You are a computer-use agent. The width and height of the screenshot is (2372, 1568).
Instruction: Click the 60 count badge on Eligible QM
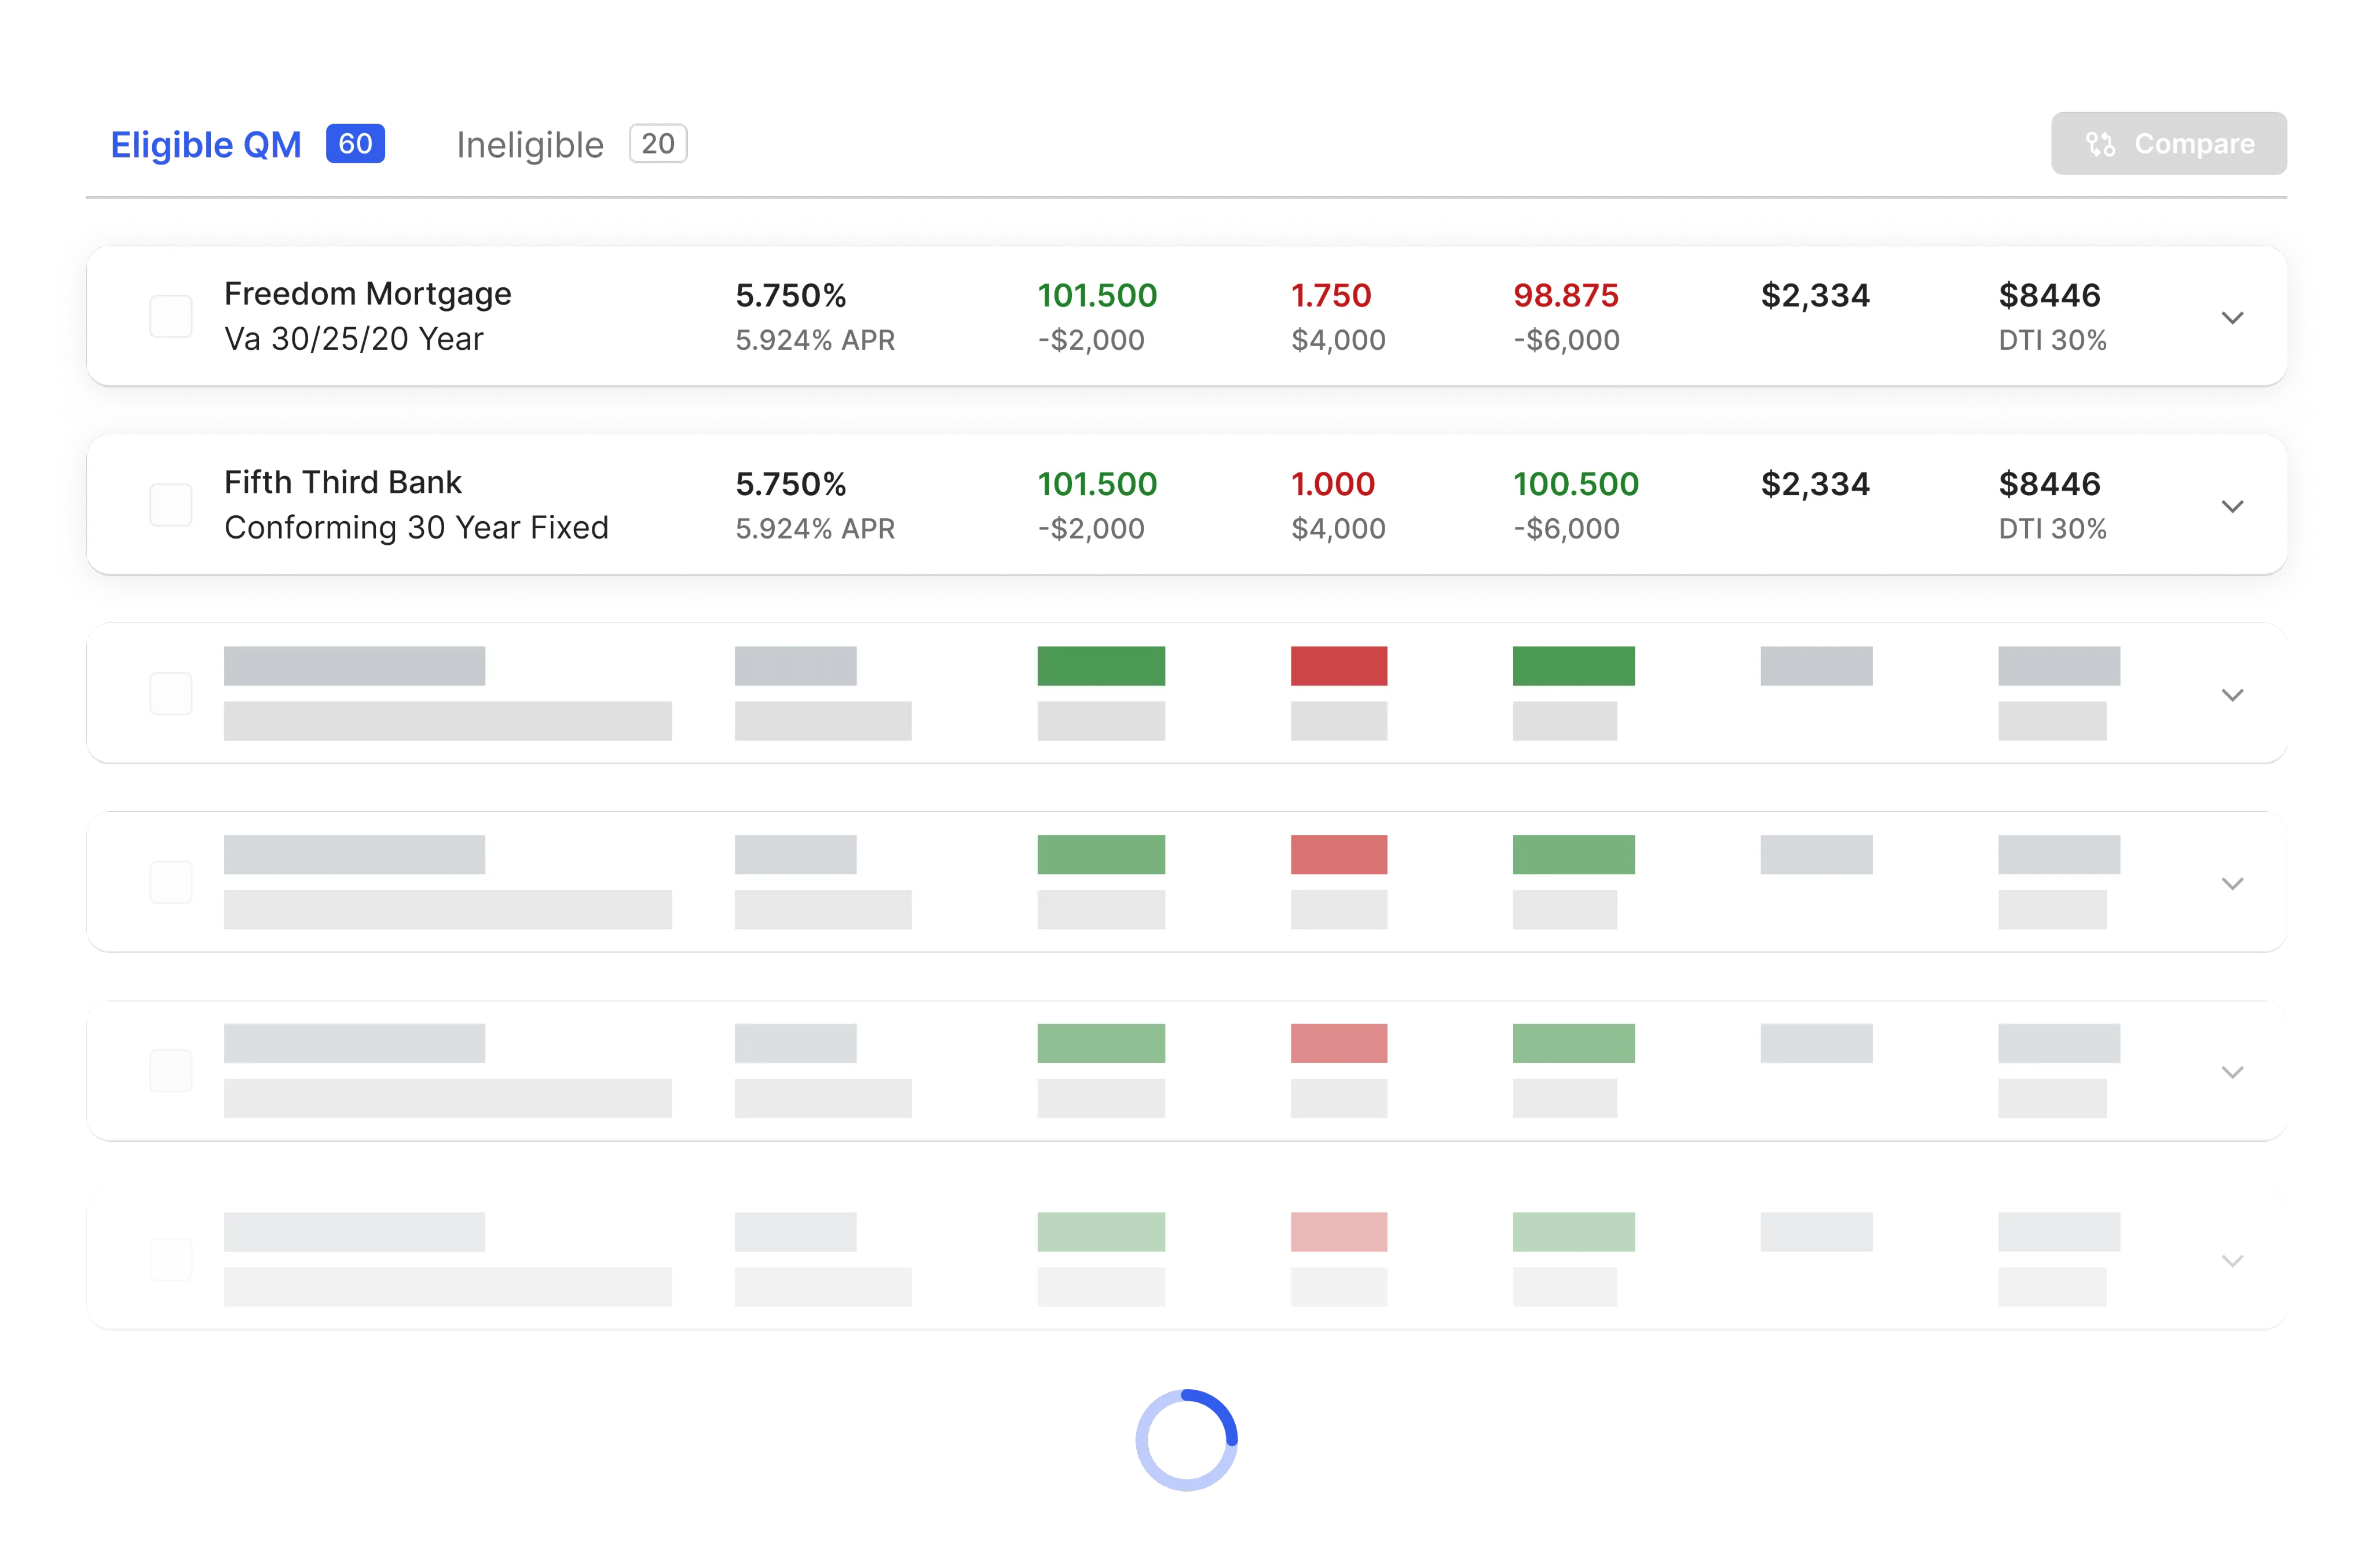355,143
